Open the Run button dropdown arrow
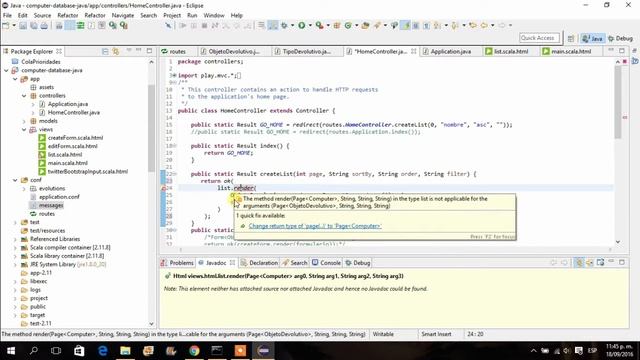This screenshot has height=360, width=640. (310, 26)
